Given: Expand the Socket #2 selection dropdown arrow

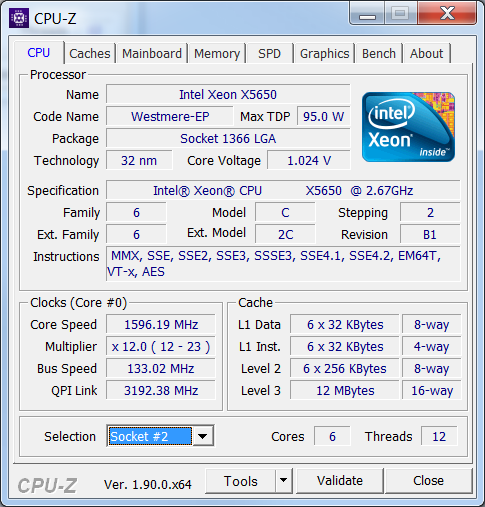Looking at the screenshot, I should pos(203,436).
